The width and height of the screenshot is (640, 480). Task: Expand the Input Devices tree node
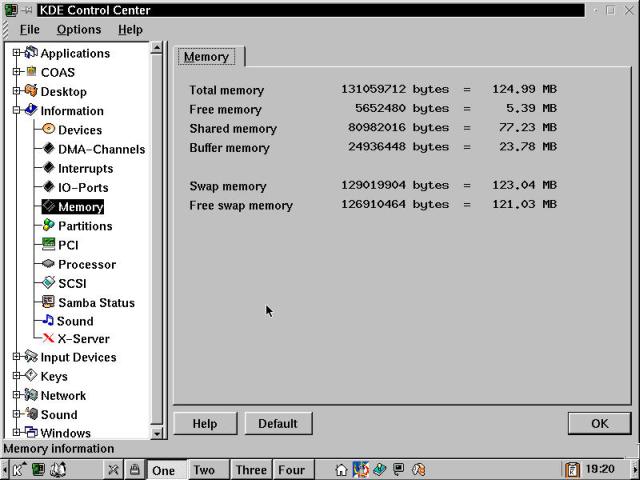click(17, 357)
